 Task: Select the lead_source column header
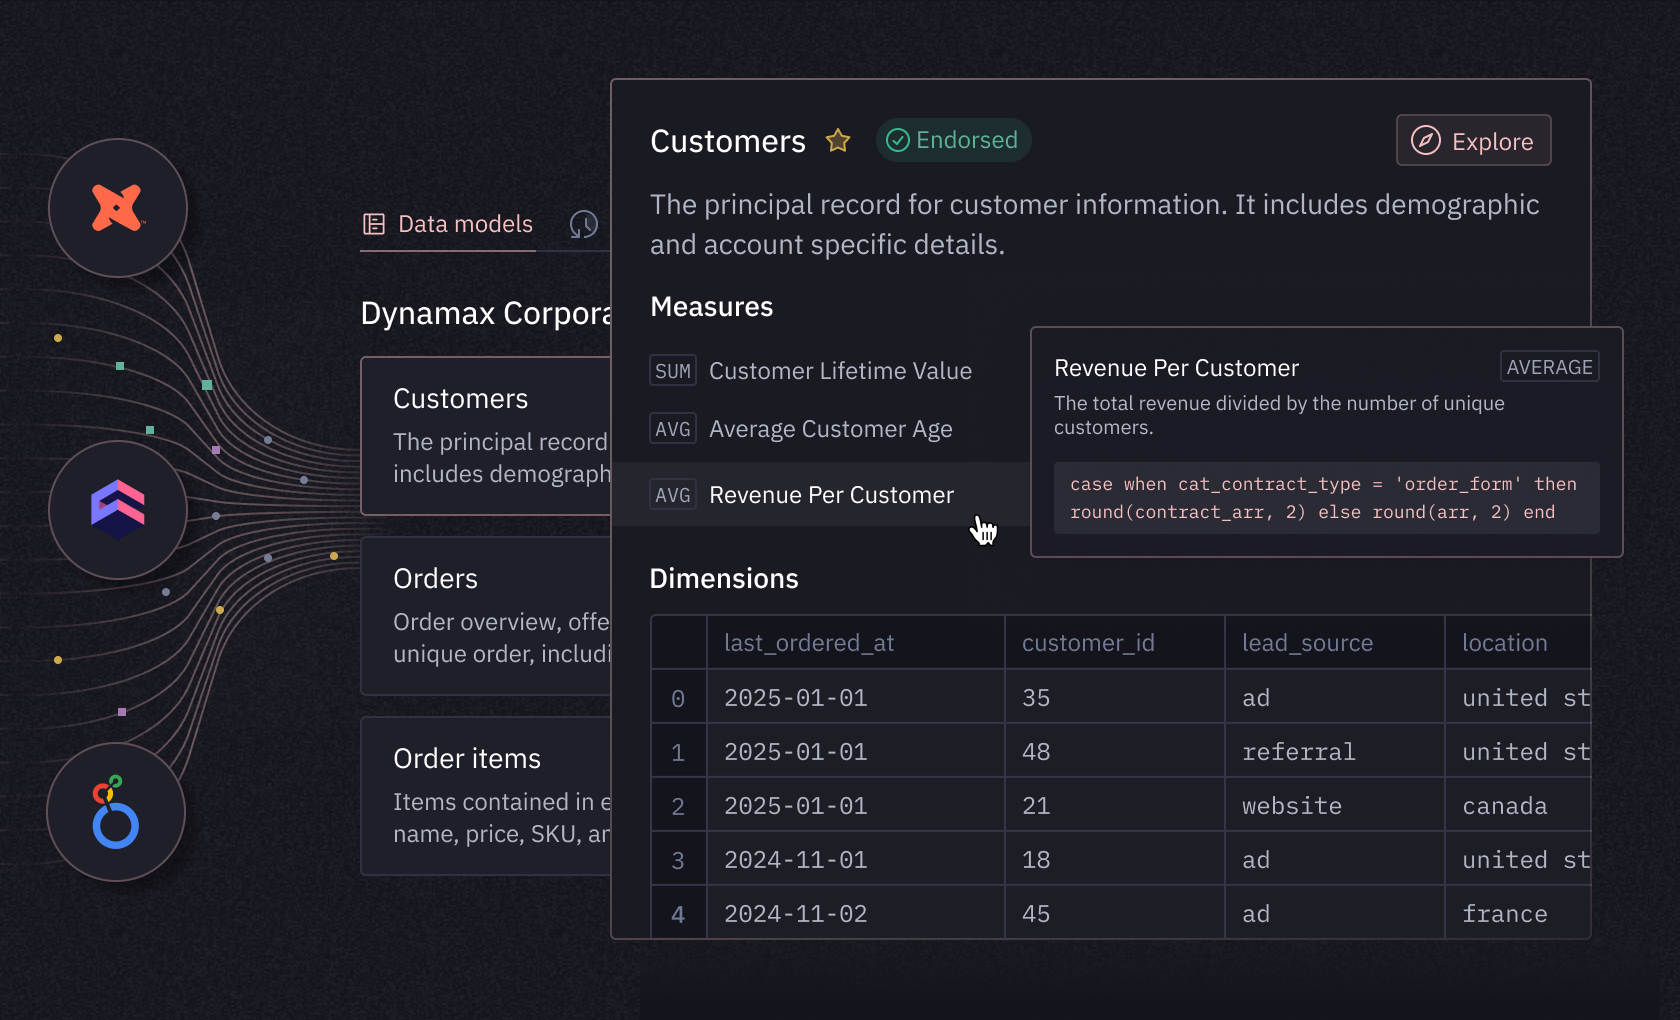pyautogui.click(x=1307, y=642)
